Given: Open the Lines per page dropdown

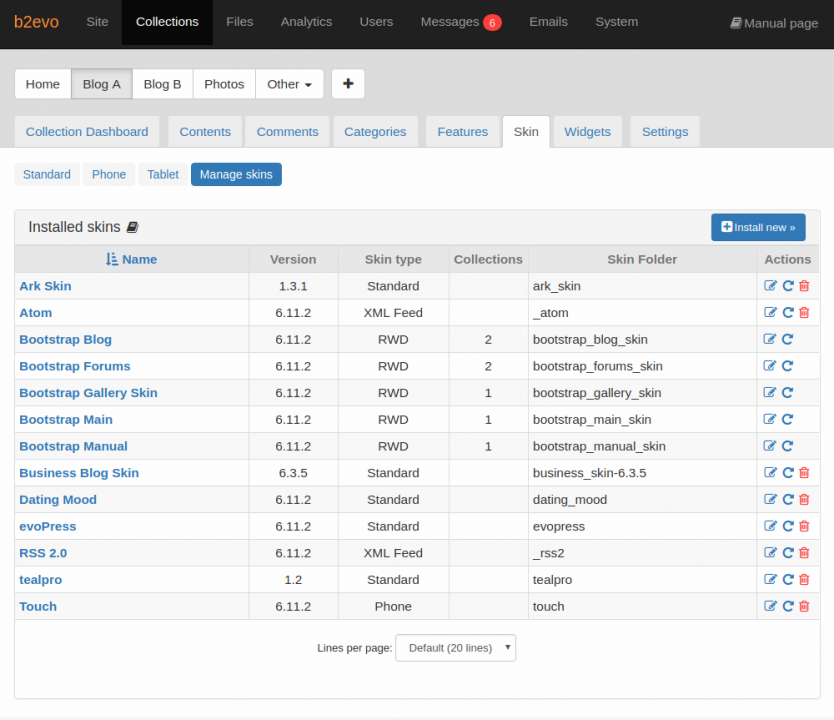Looking at the screenshot, I should point(455,648).
